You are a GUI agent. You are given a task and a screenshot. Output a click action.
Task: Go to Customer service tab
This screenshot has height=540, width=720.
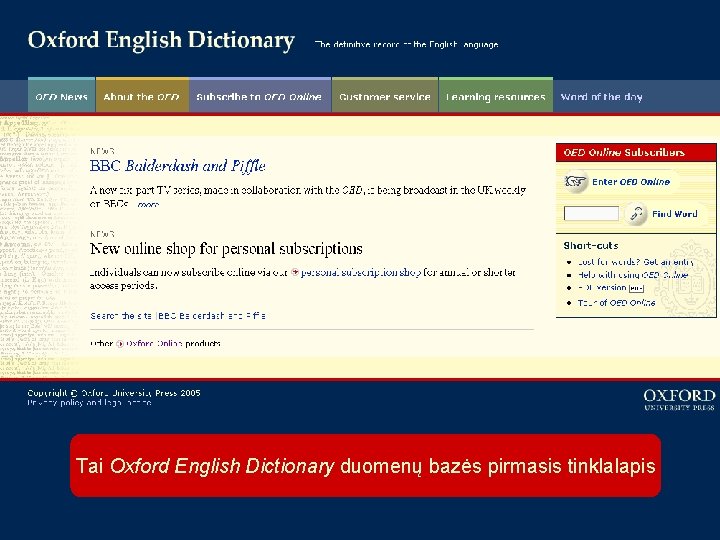point(385,96)
